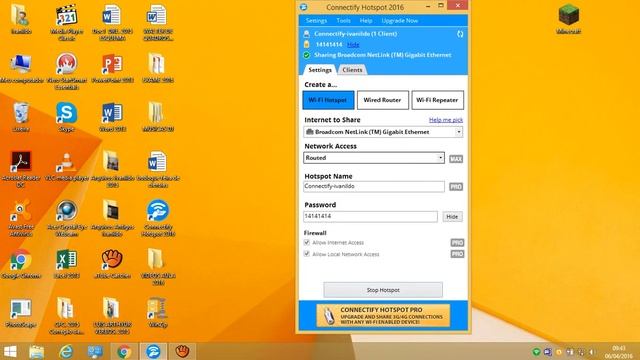Click the Stop Hotspot button

point(383,290)
